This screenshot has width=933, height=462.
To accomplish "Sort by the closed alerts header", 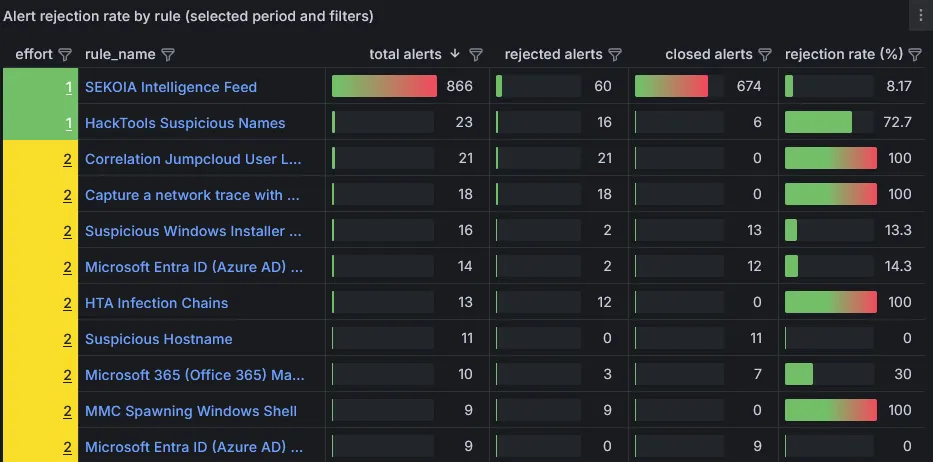I will tap(709, 54).
